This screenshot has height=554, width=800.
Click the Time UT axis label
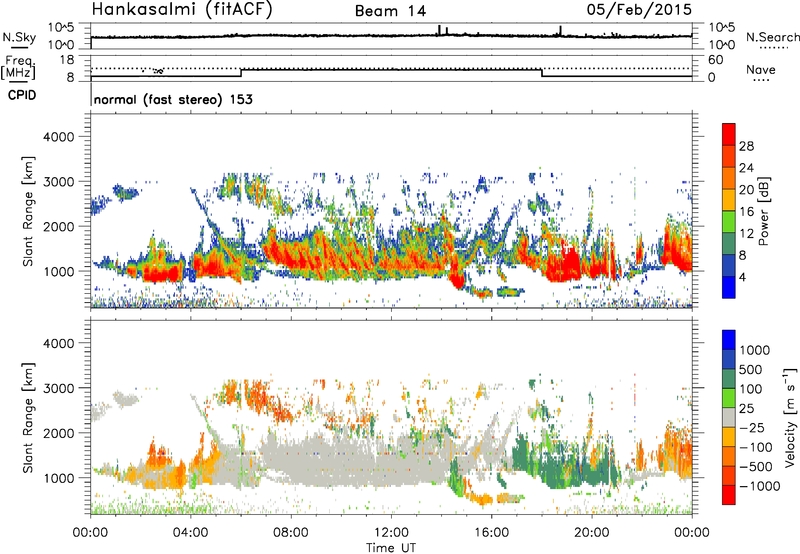(x=391, y=547)
